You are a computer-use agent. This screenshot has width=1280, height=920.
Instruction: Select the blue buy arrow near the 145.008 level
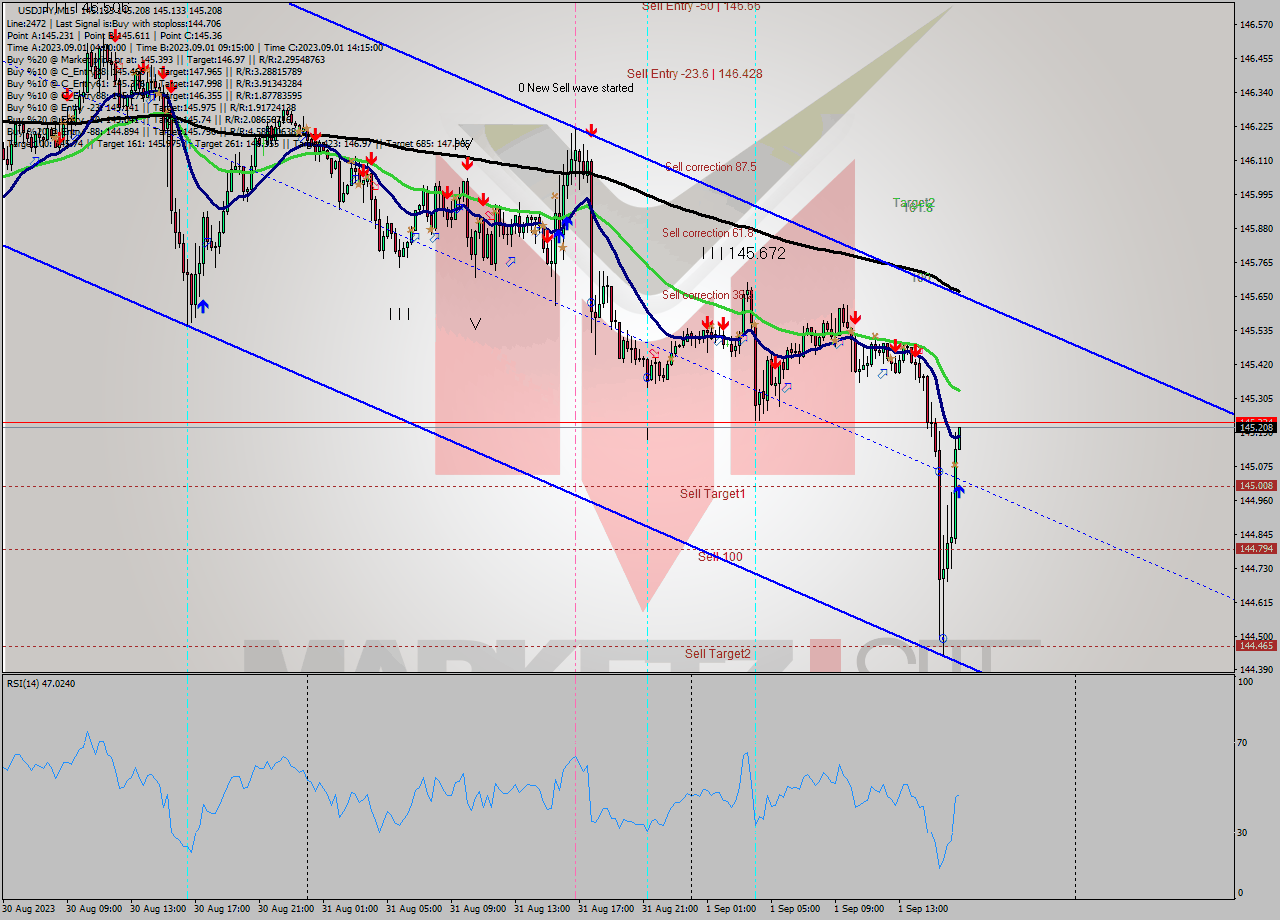[x=959, y=489]
